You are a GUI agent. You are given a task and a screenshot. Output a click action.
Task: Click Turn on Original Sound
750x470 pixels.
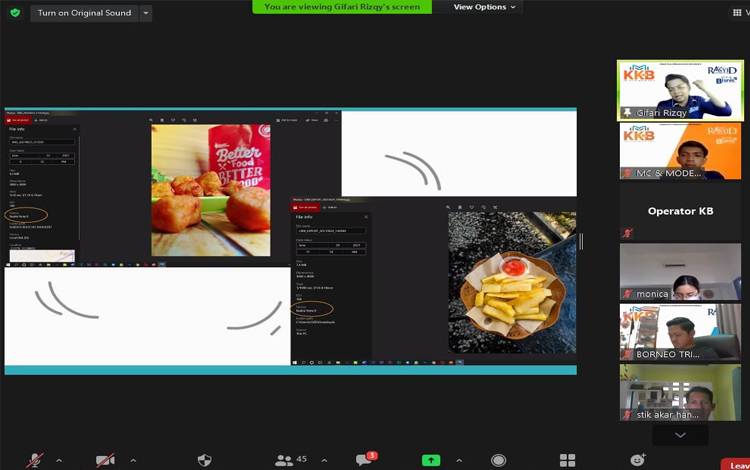(x=84, y=13)
